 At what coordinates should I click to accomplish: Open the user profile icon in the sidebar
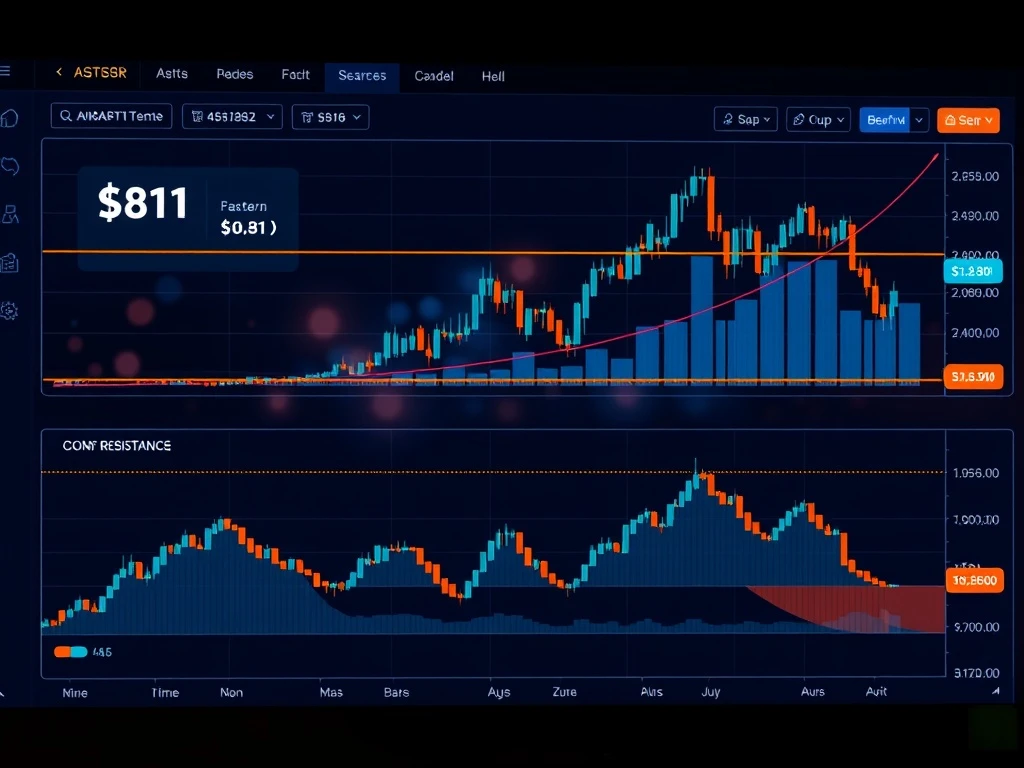point(10,214)
